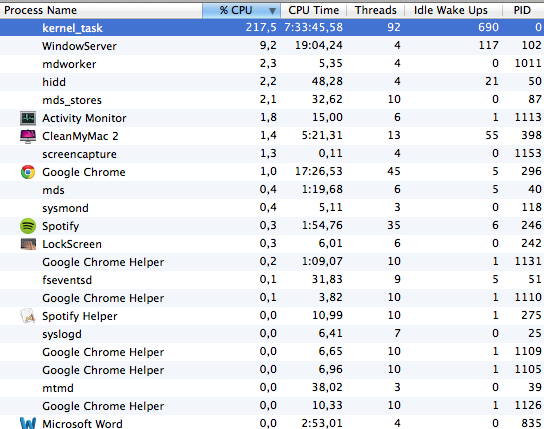Click kernel_task threads value 92
The width and height of the screenshot is (544, 429).
click(394, 27)
